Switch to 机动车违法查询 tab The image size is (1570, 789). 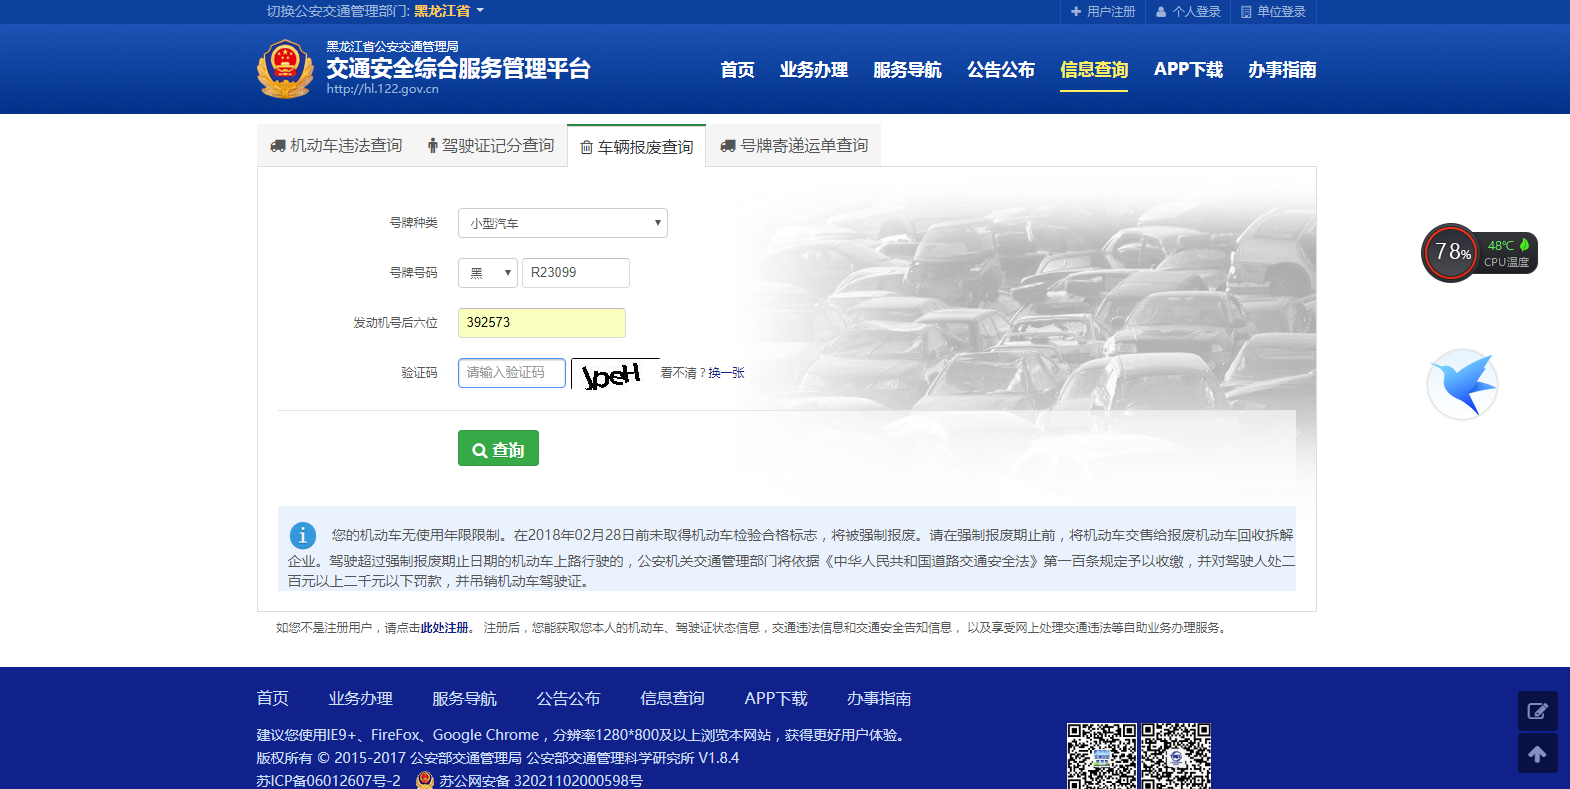point(336,146)
